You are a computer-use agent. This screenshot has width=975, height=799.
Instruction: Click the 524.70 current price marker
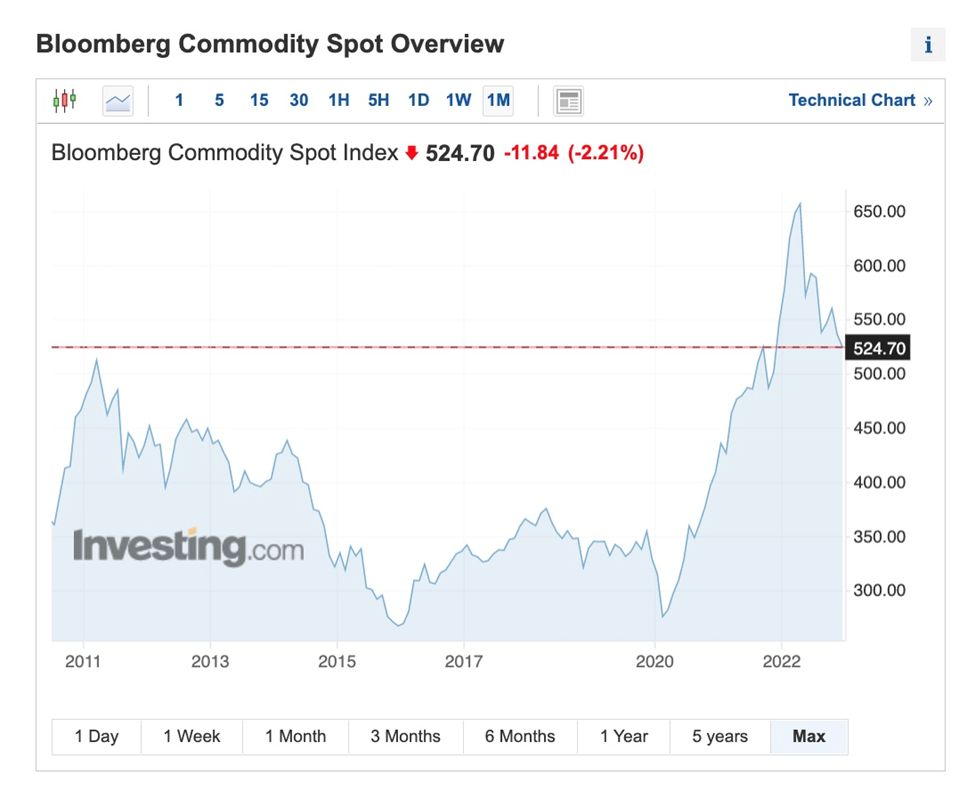coord(879,348)
